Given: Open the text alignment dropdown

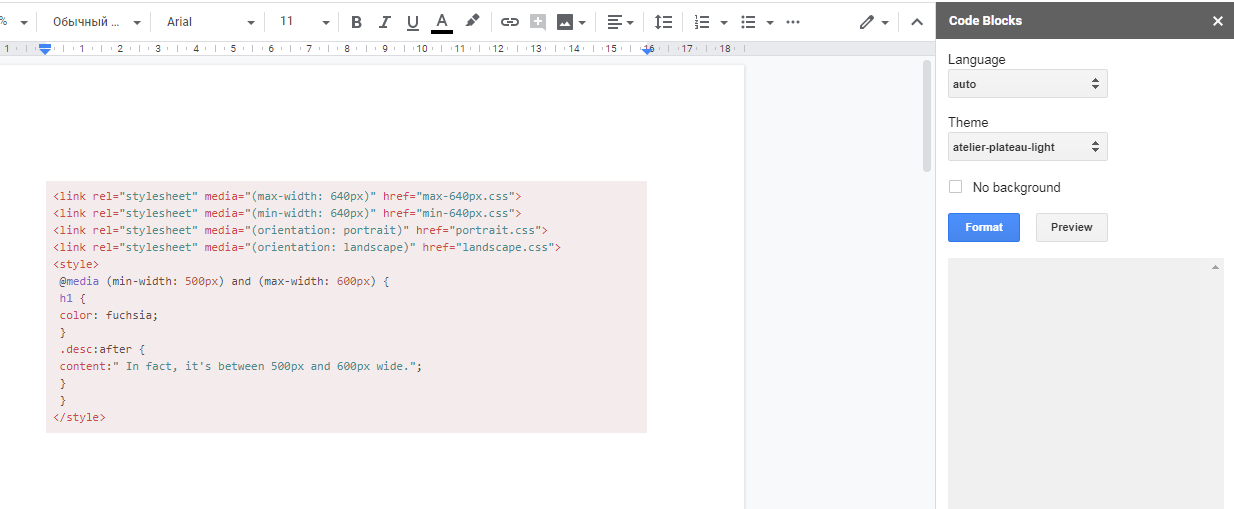Looking at the screenshot, I should [621, 22].
